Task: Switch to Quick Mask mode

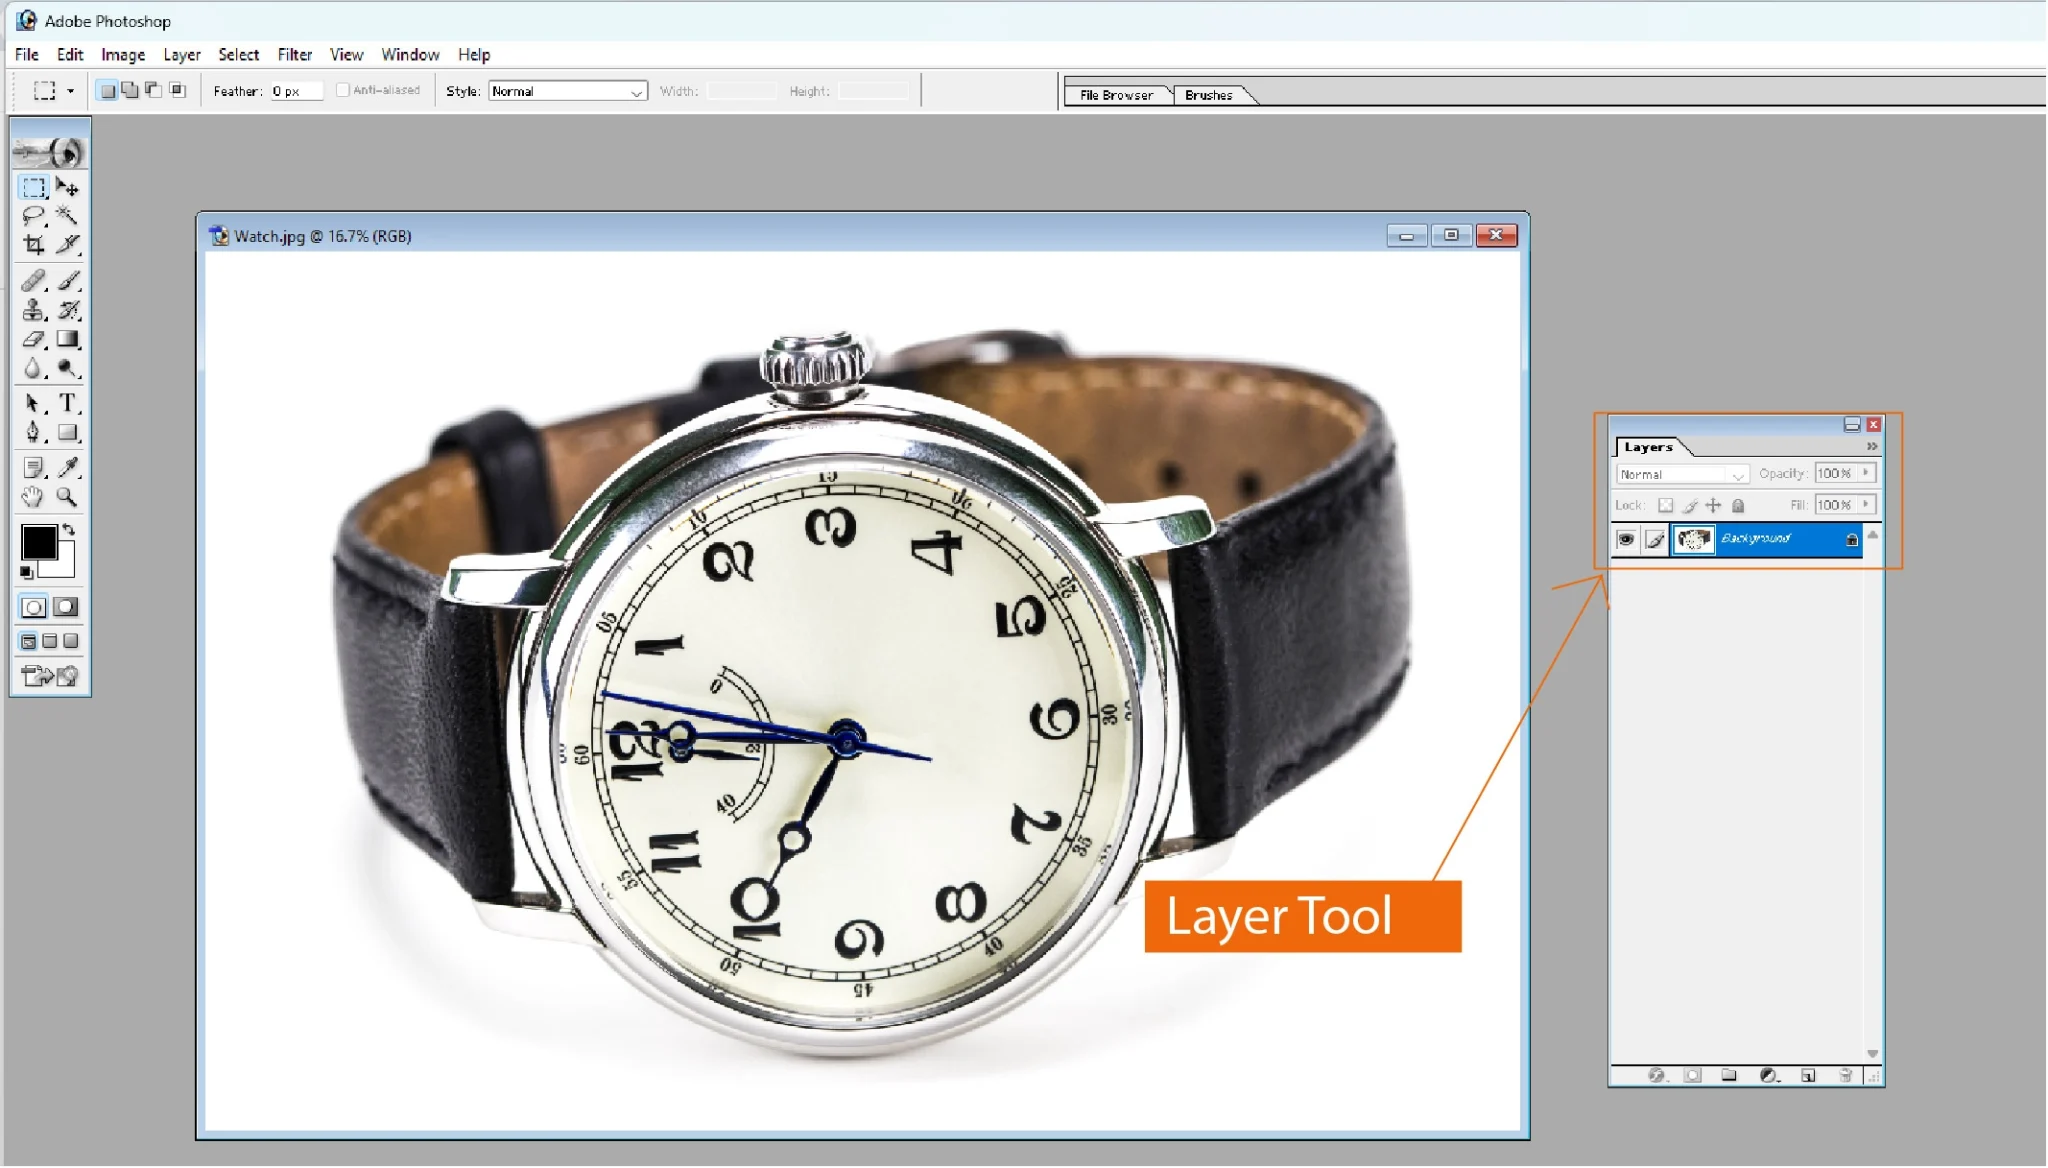Action: click(66, 607)
